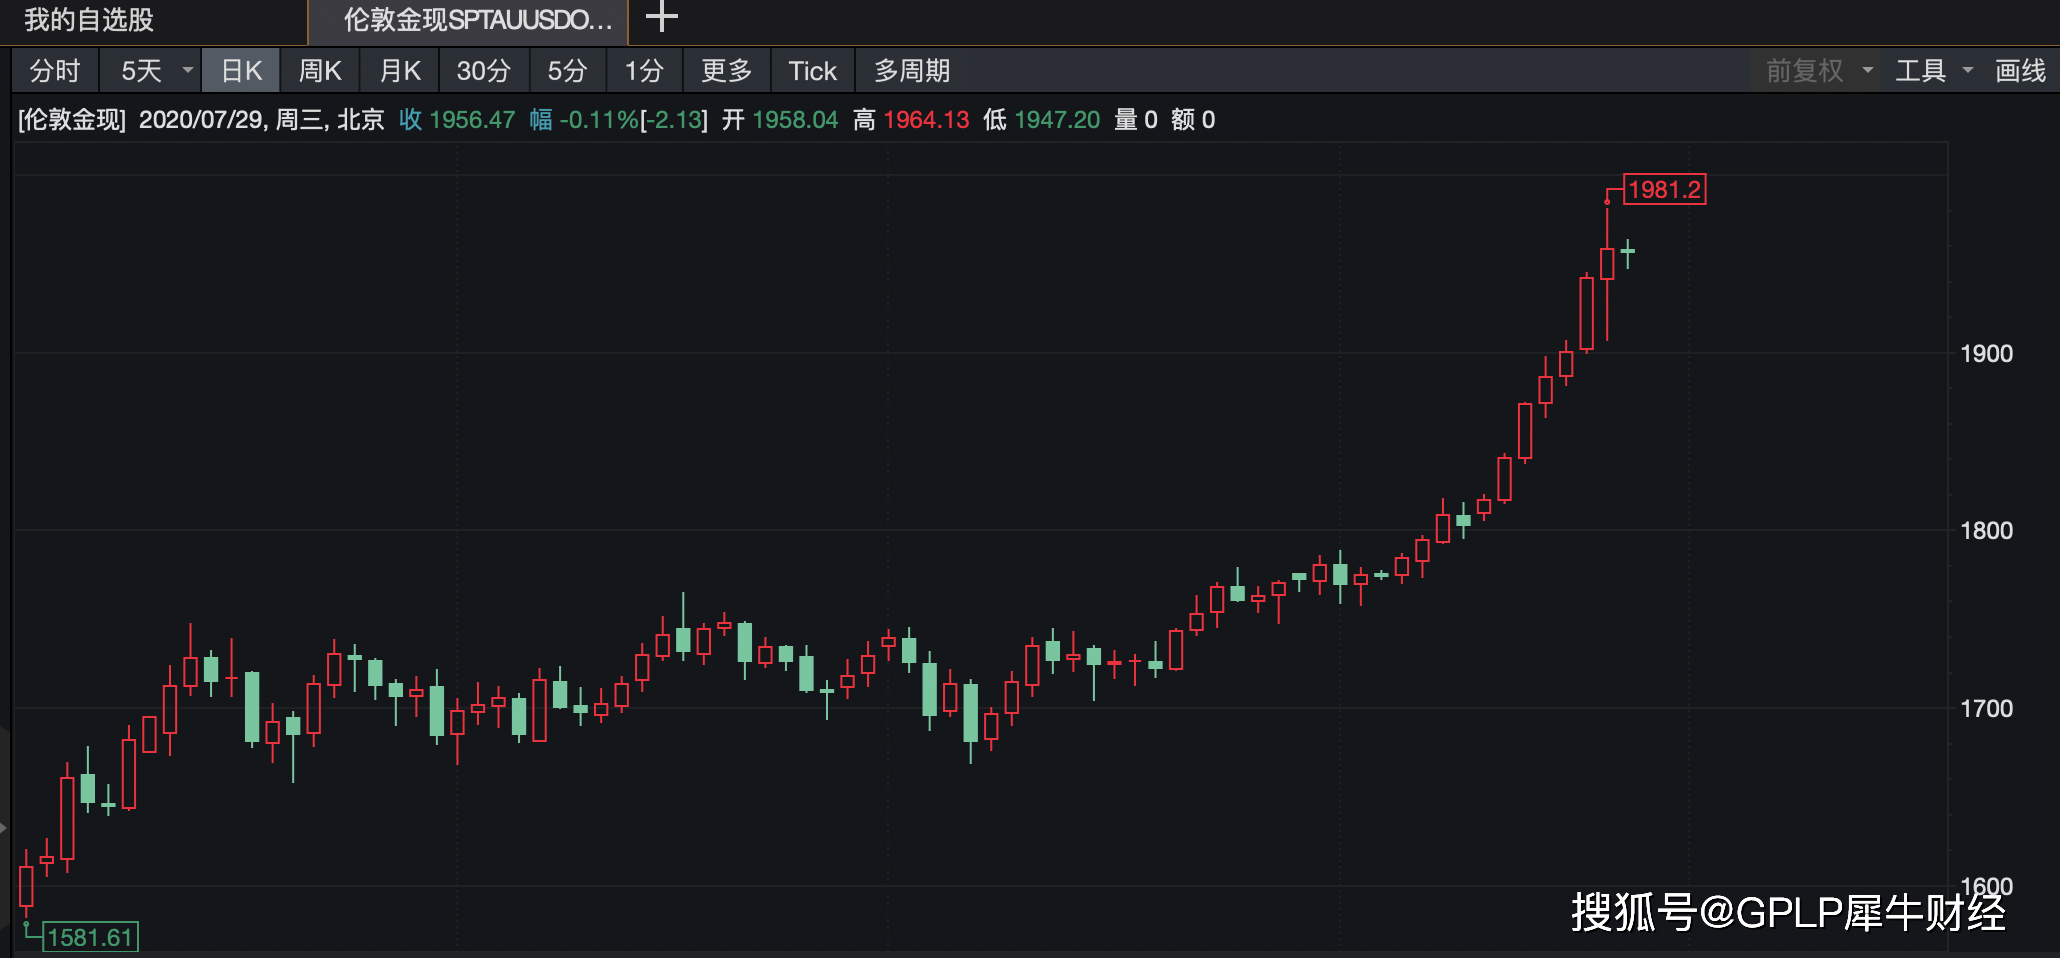Expand the 前复权 dropdown arrow

pyautogui.click(x=1867, y=70)
